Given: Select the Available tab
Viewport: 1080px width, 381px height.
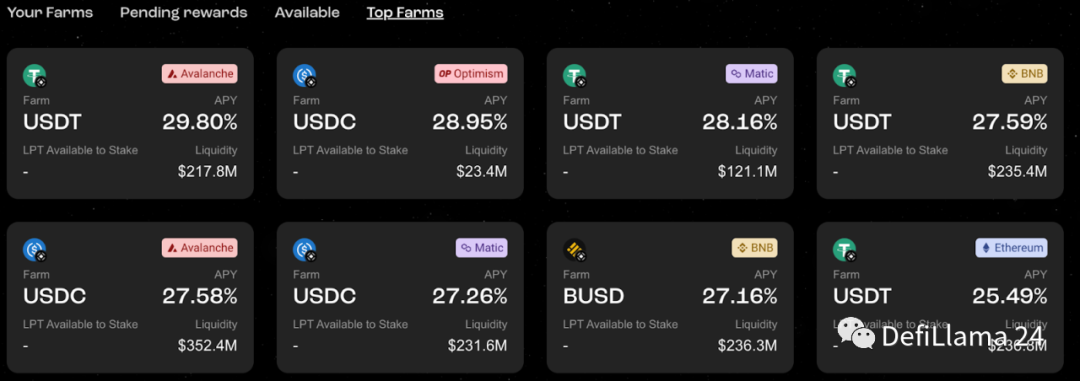Looking at the screenshot, I should coord(307,12).
